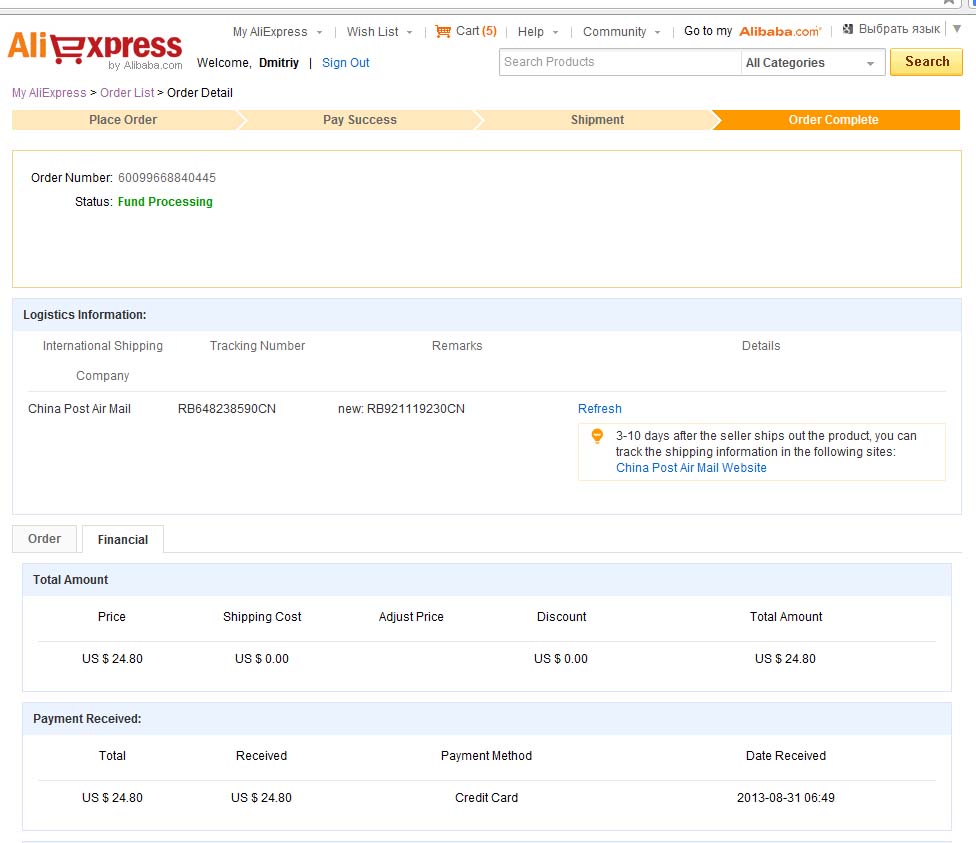Screen dimensions: 976x843
Task: Open the Help dropdown menu
Action: coord(538,32)
